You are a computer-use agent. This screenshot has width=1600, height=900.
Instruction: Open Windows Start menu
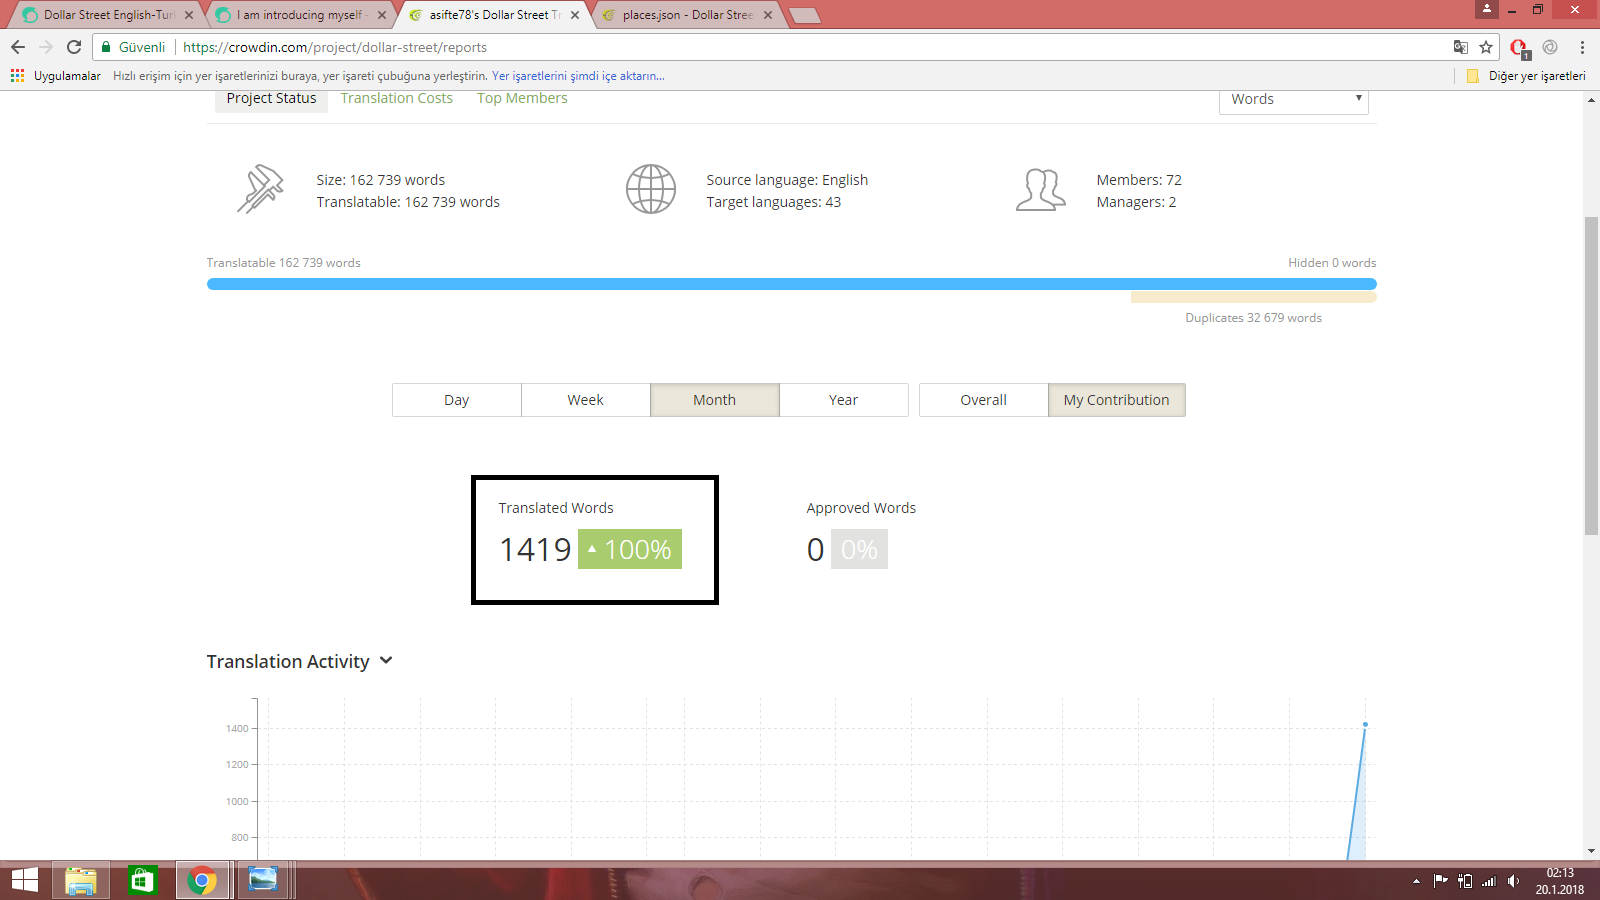(x=24, y=880)
